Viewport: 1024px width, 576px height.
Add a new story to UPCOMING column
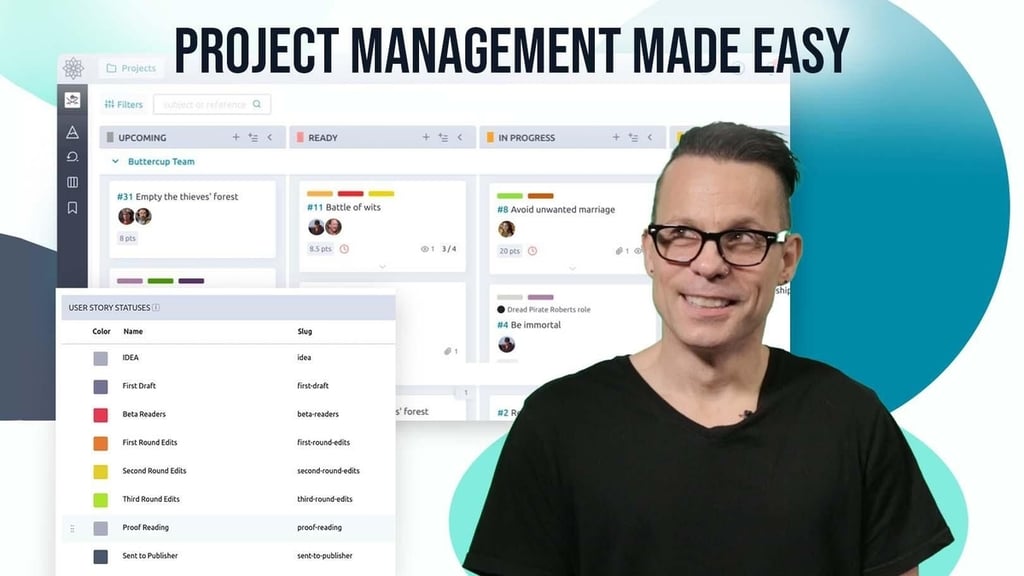[236, 137]
